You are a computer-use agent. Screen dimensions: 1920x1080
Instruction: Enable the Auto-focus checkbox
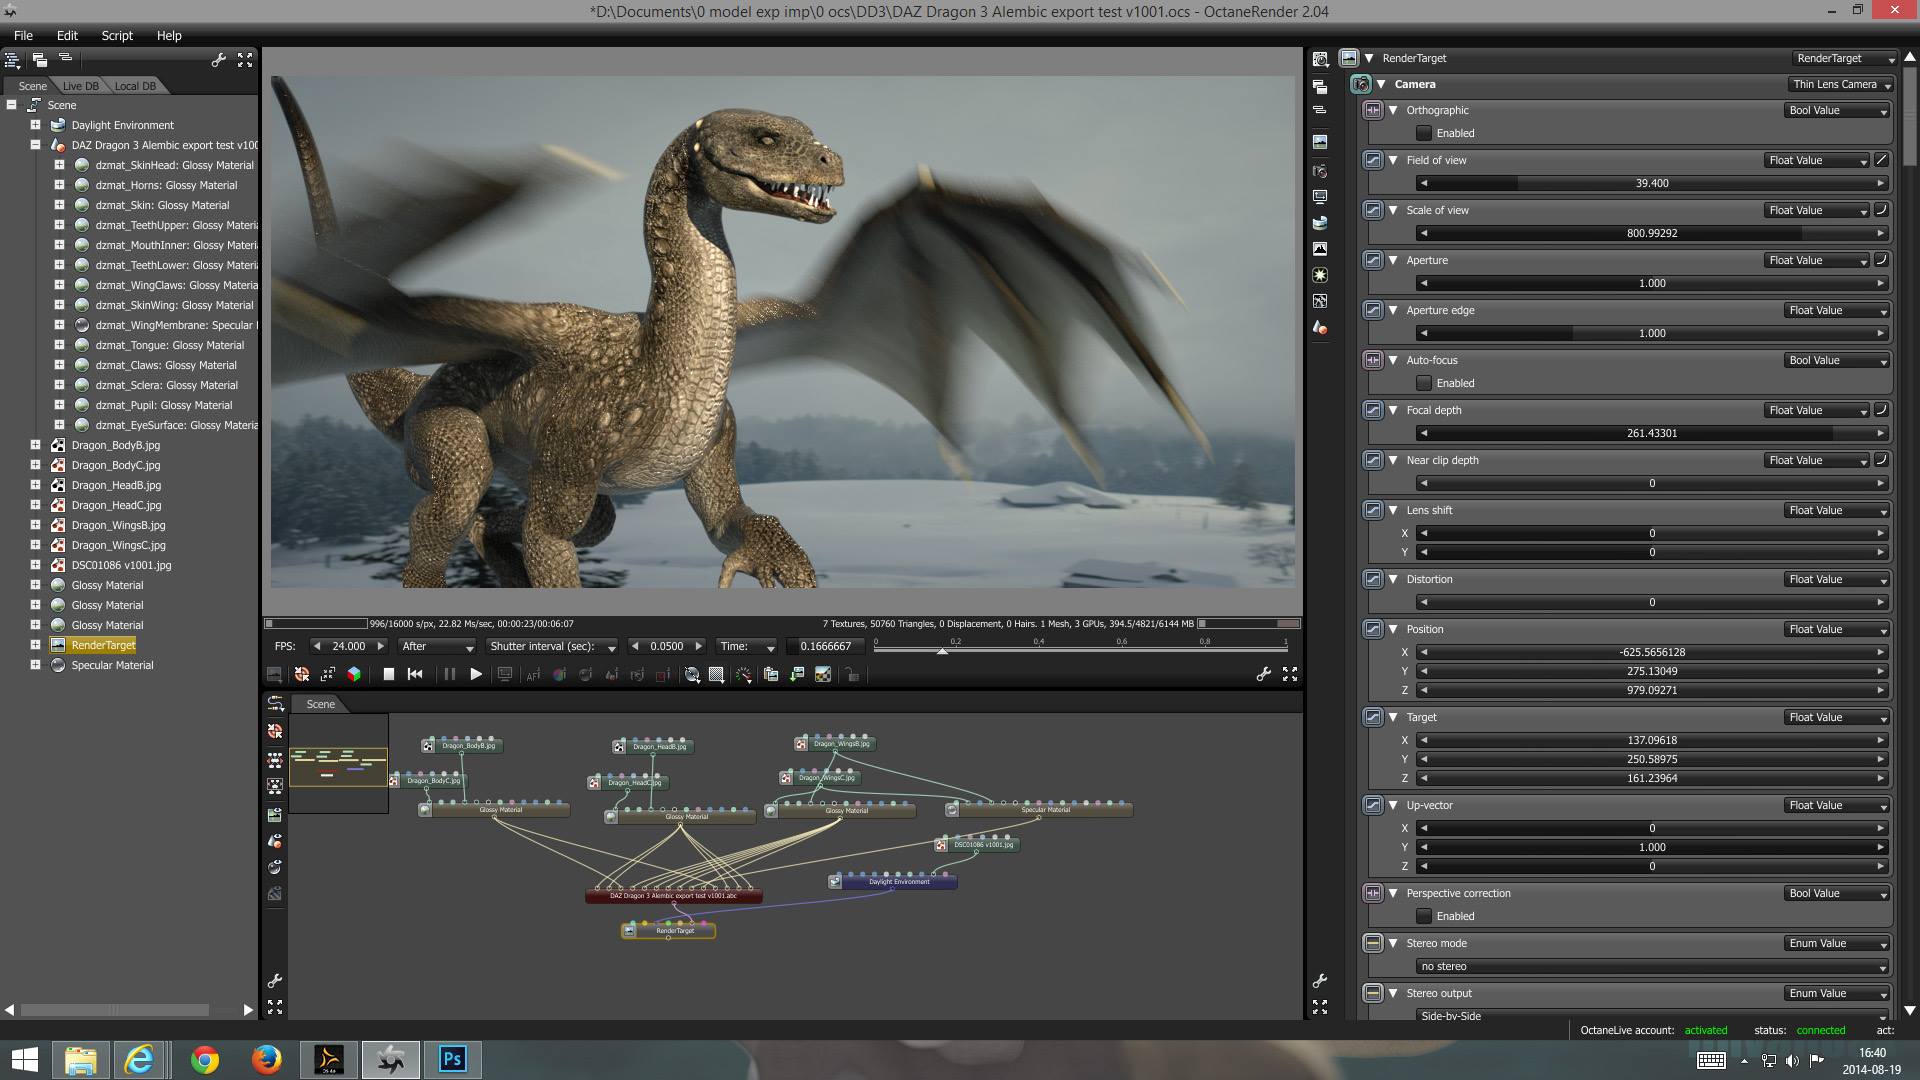(x=1424, y=383)
